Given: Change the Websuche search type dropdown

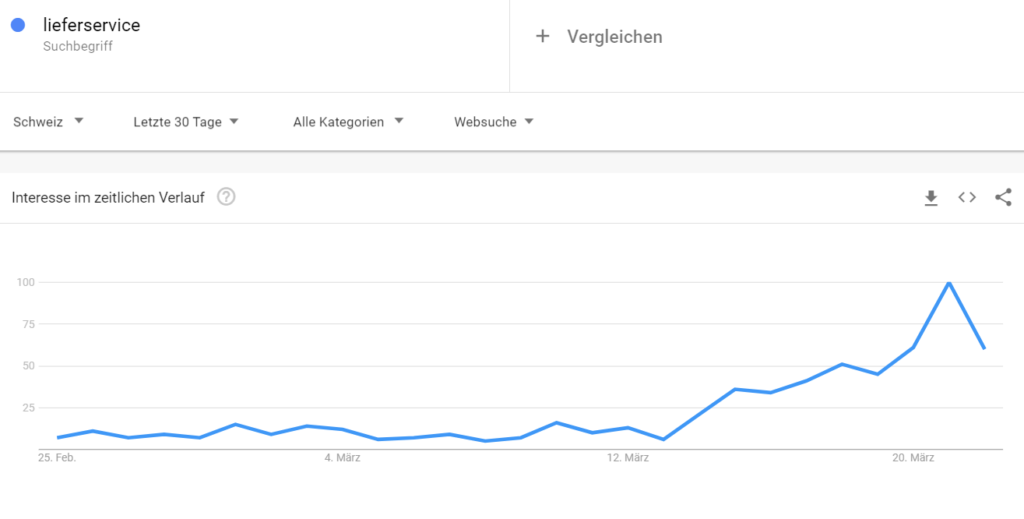Looking at the screenshot, I should click(494, 122).
